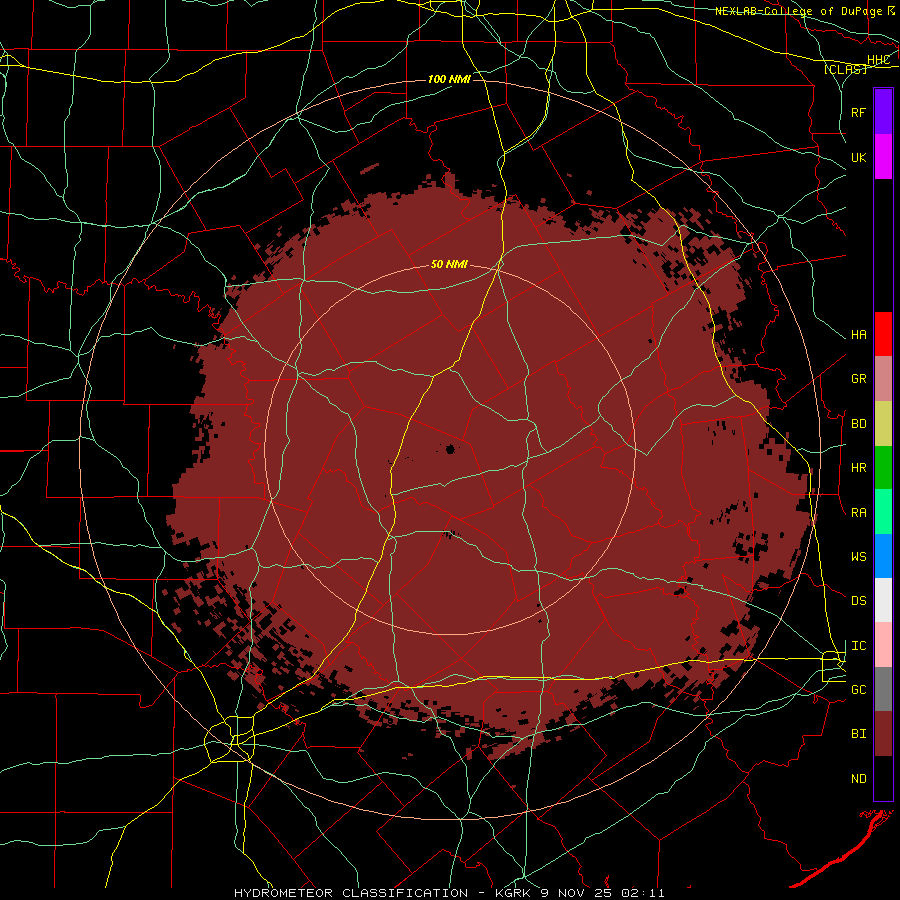Viewport: 900px width, 900px height.
Task: Click the BD legend label
Action: (858, 424)
